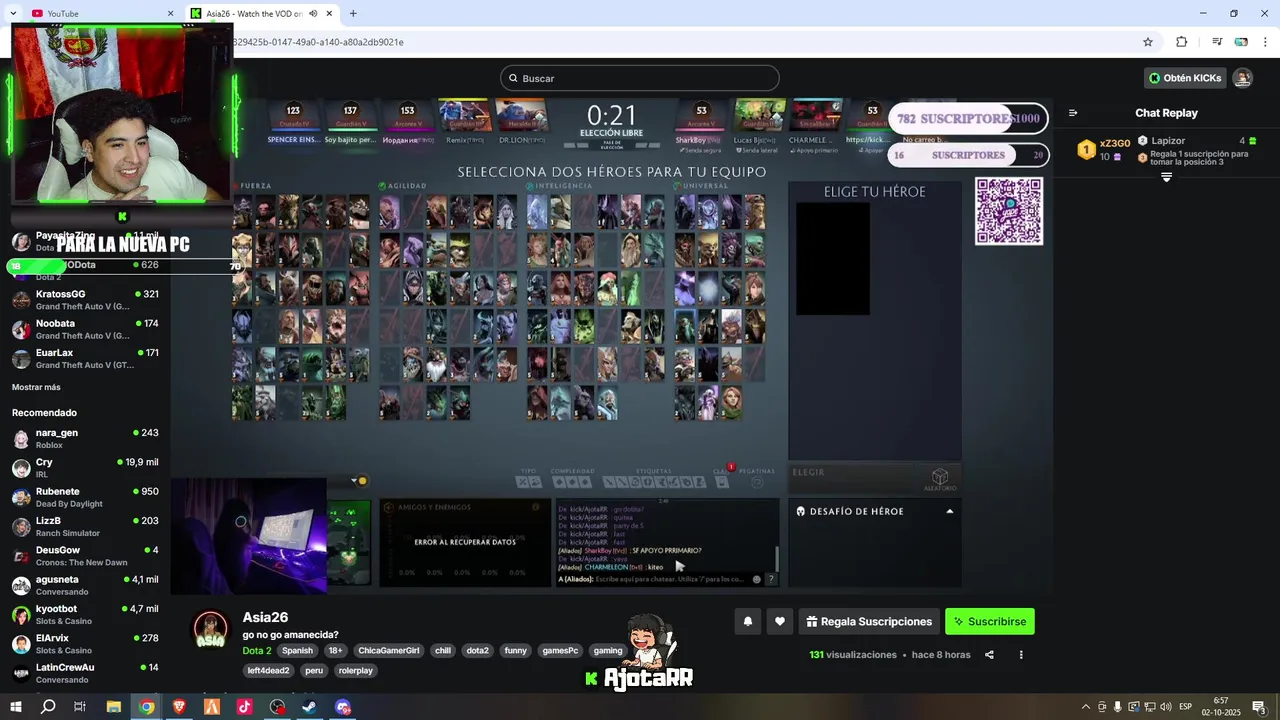Open Discord from the taskbar
This screenshot has height=720, width=1280.
point(343,707)
